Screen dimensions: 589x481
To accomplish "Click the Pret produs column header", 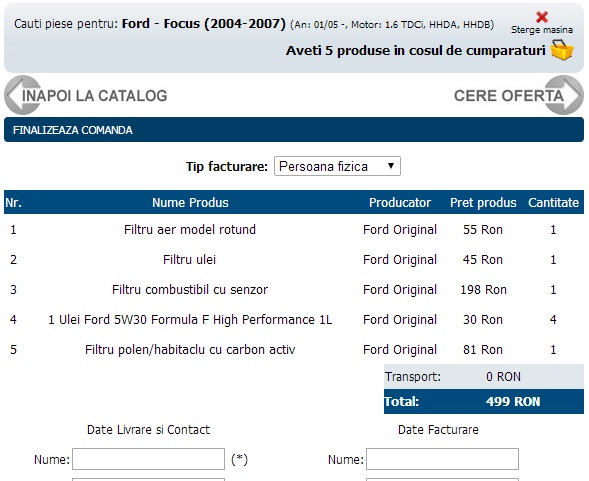I will click(483, 203).
